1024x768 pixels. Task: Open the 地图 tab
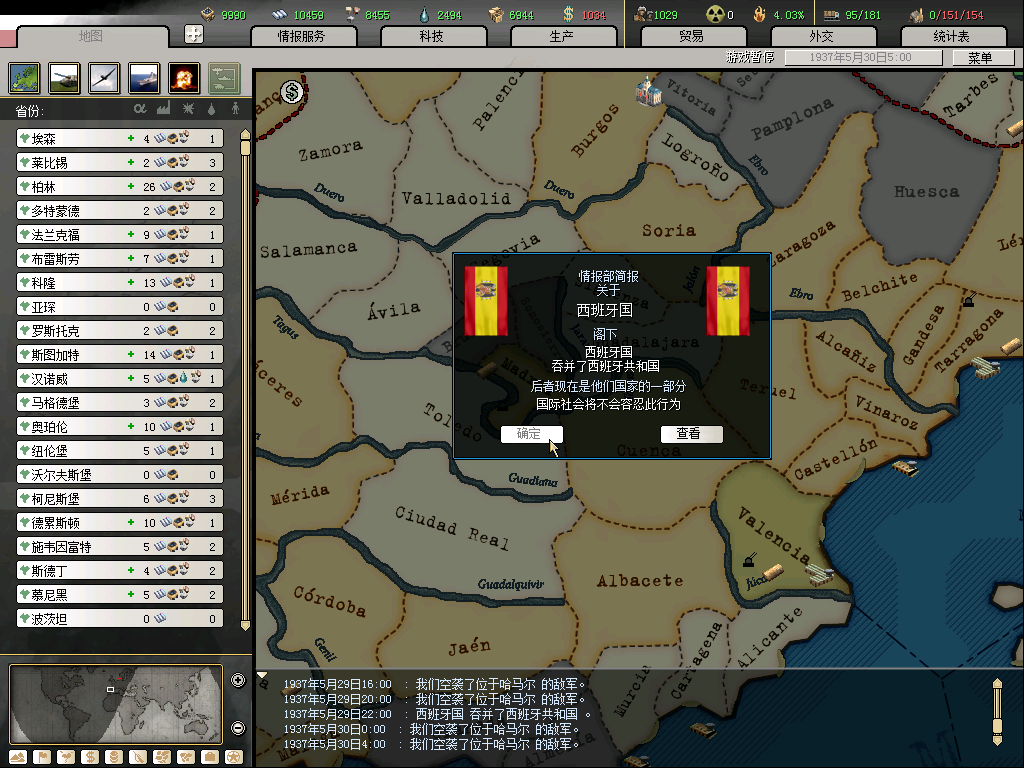(x=92, y=37)
